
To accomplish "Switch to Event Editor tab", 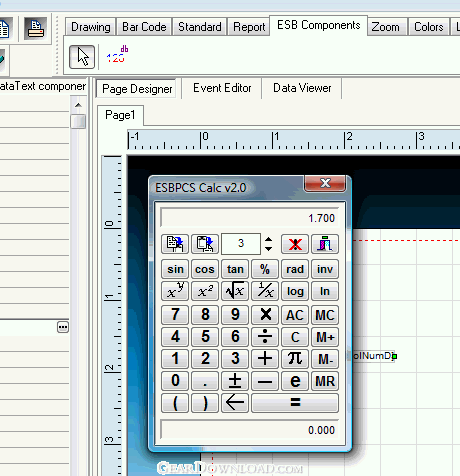I will click(222, 88).
